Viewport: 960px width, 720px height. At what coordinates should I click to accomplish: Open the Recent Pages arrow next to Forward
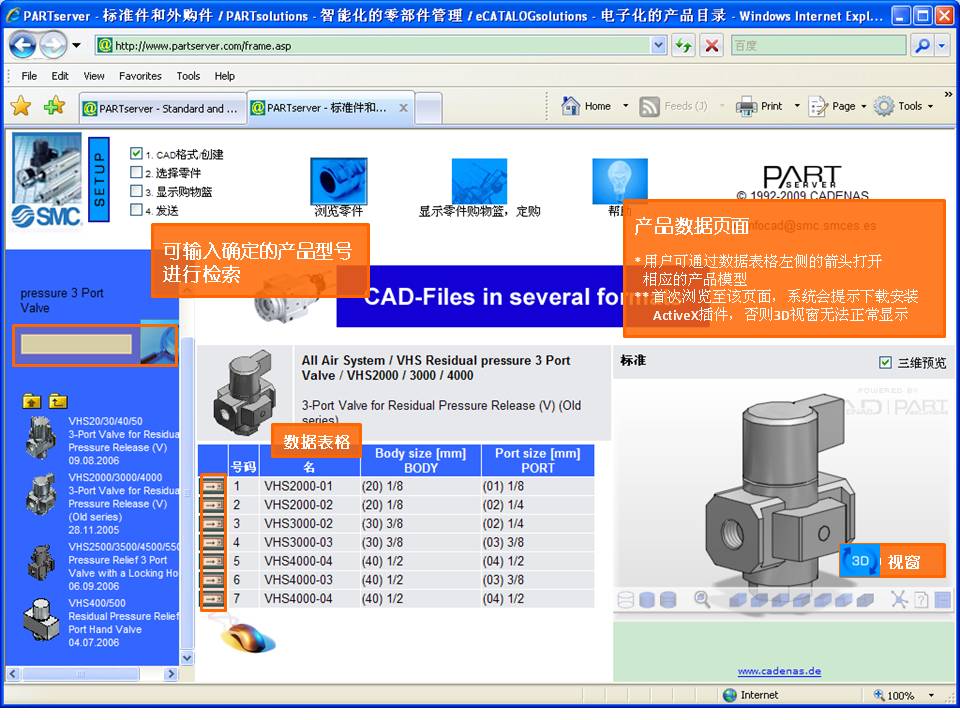click(x=77, y=45)
